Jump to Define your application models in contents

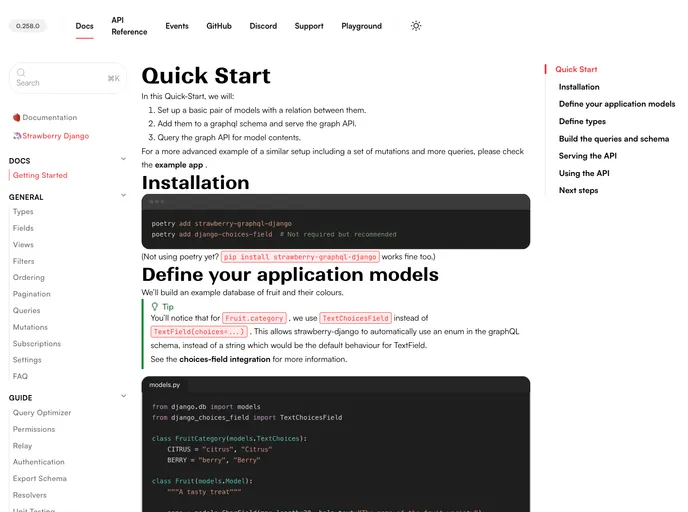[617, 104]
